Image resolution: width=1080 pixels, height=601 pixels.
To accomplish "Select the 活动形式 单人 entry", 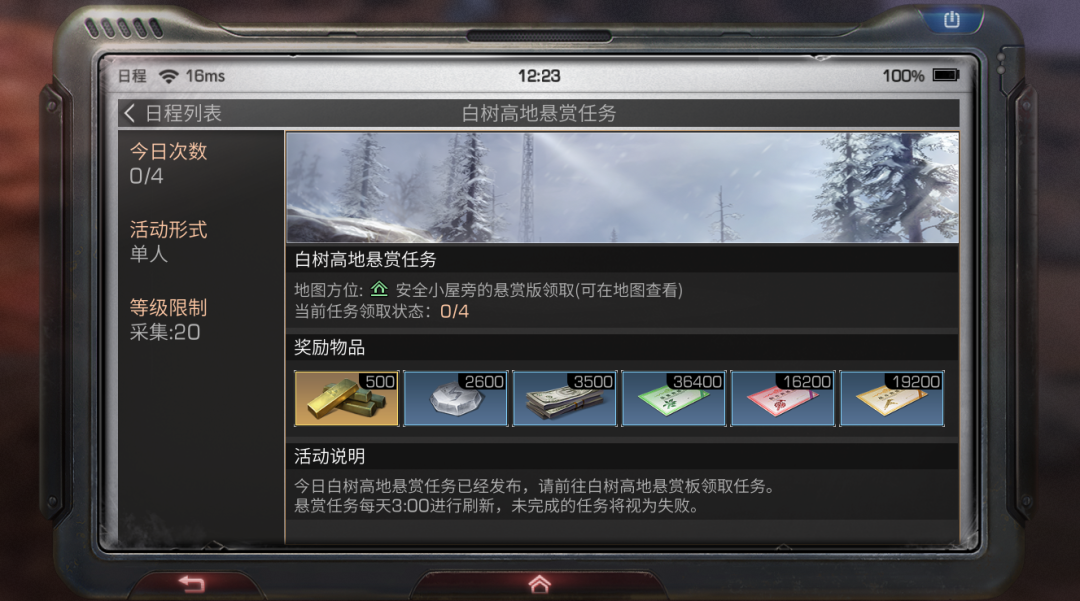I will pyautogui.click(x=169, y=242).
